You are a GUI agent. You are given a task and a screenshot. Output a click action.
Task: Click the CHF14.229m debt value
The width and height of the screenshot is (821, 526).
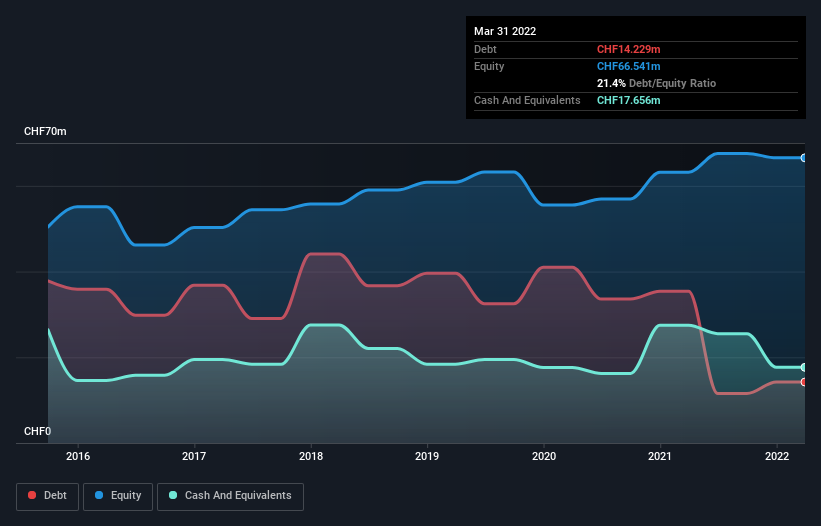[x=628, y=49]
